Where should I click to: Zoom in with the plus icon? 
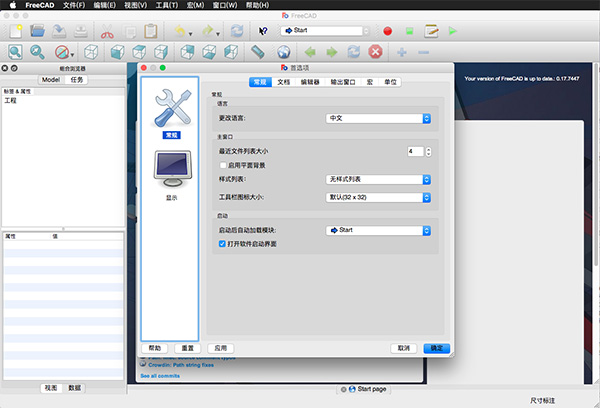pos(401,52)
